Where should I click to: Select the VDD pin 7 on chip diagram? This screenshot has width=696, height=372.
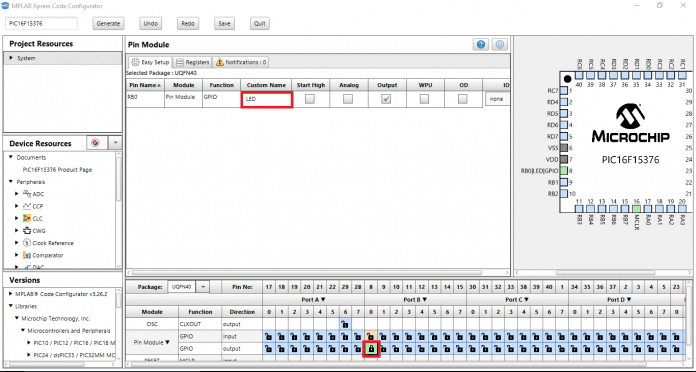564,159
